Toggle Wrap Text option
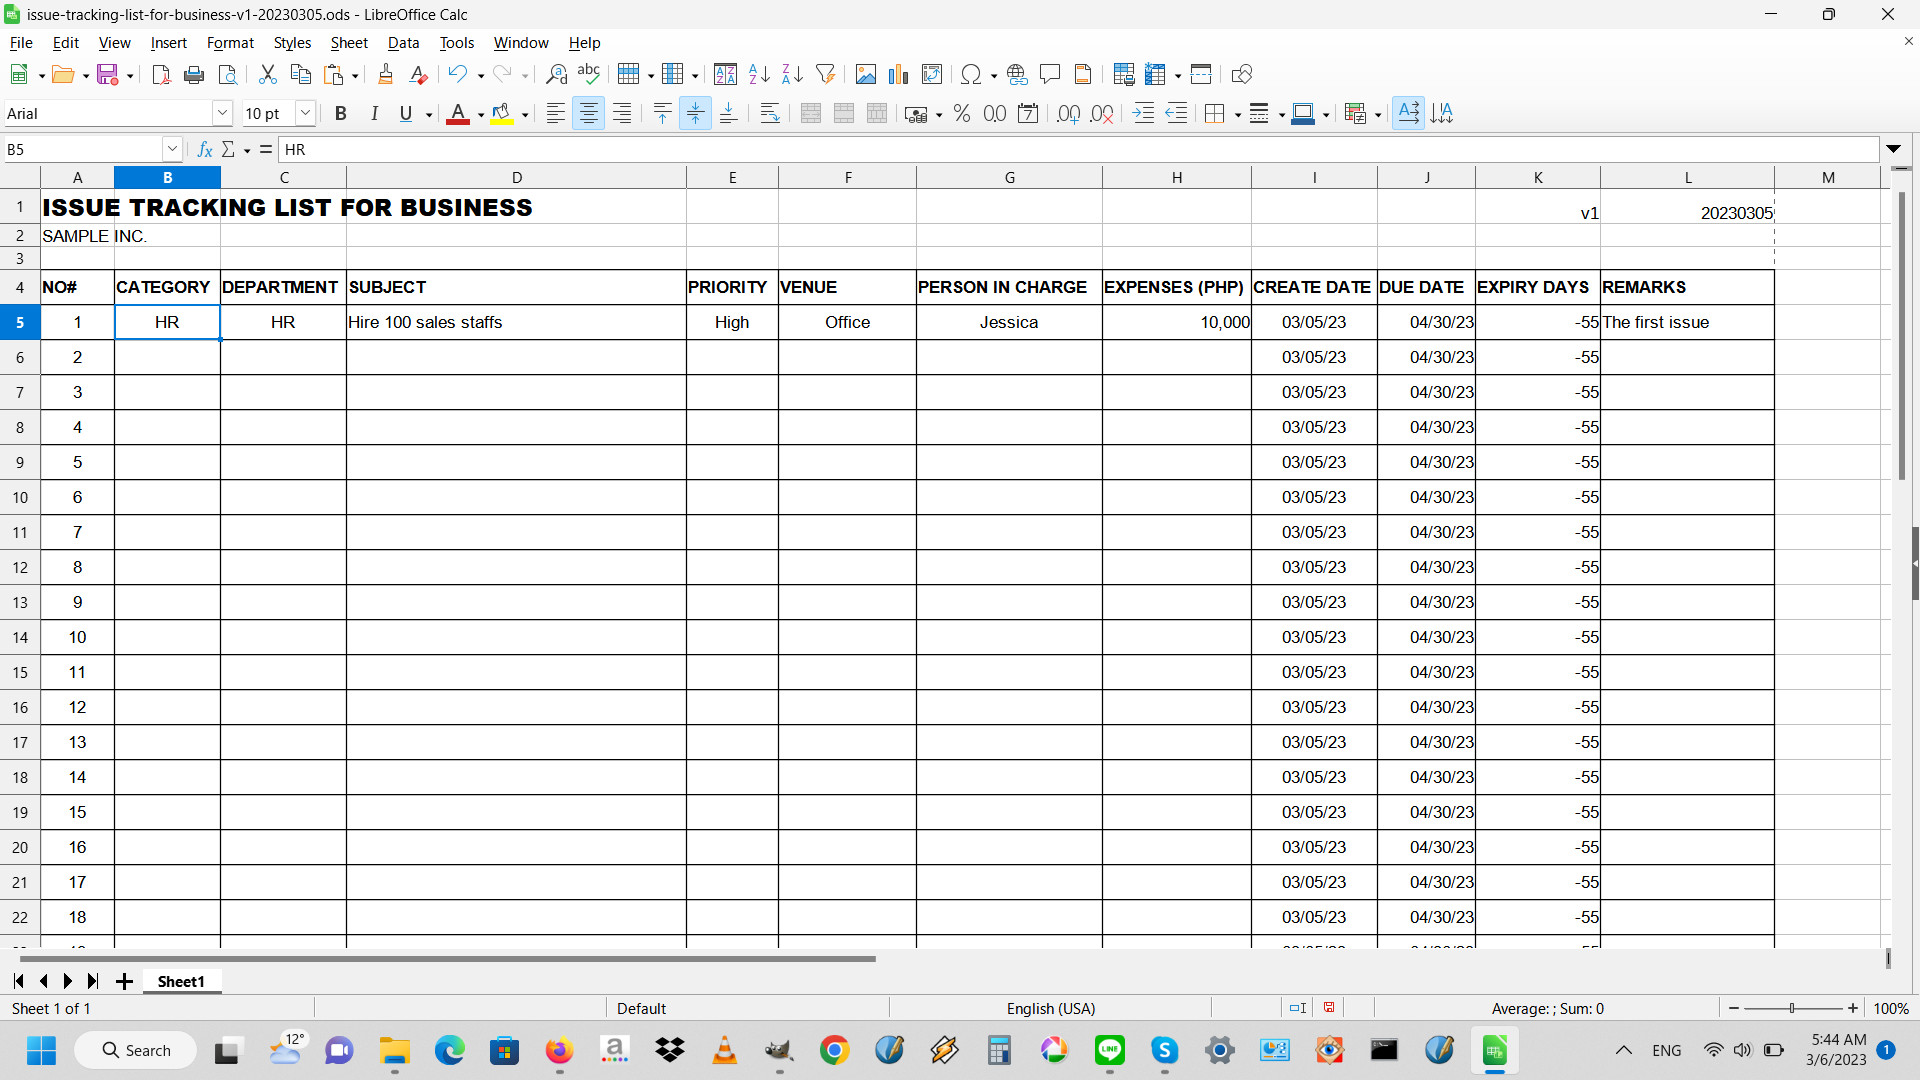Screen dimensions: 1920x1080 (769, 113)
